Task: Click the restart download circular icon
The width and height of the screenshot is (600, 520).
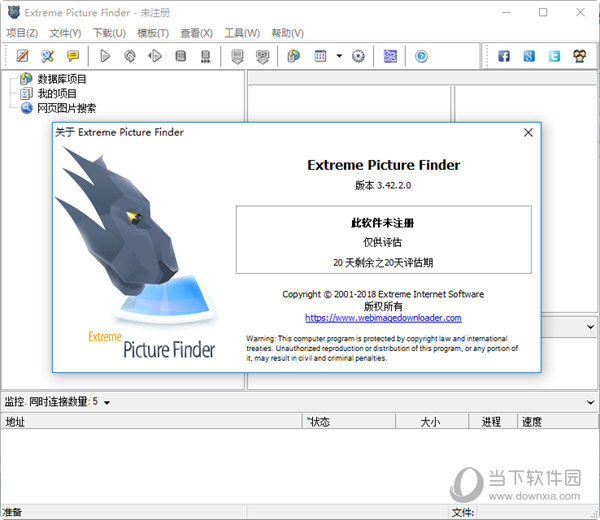Action: pos(130,56)
